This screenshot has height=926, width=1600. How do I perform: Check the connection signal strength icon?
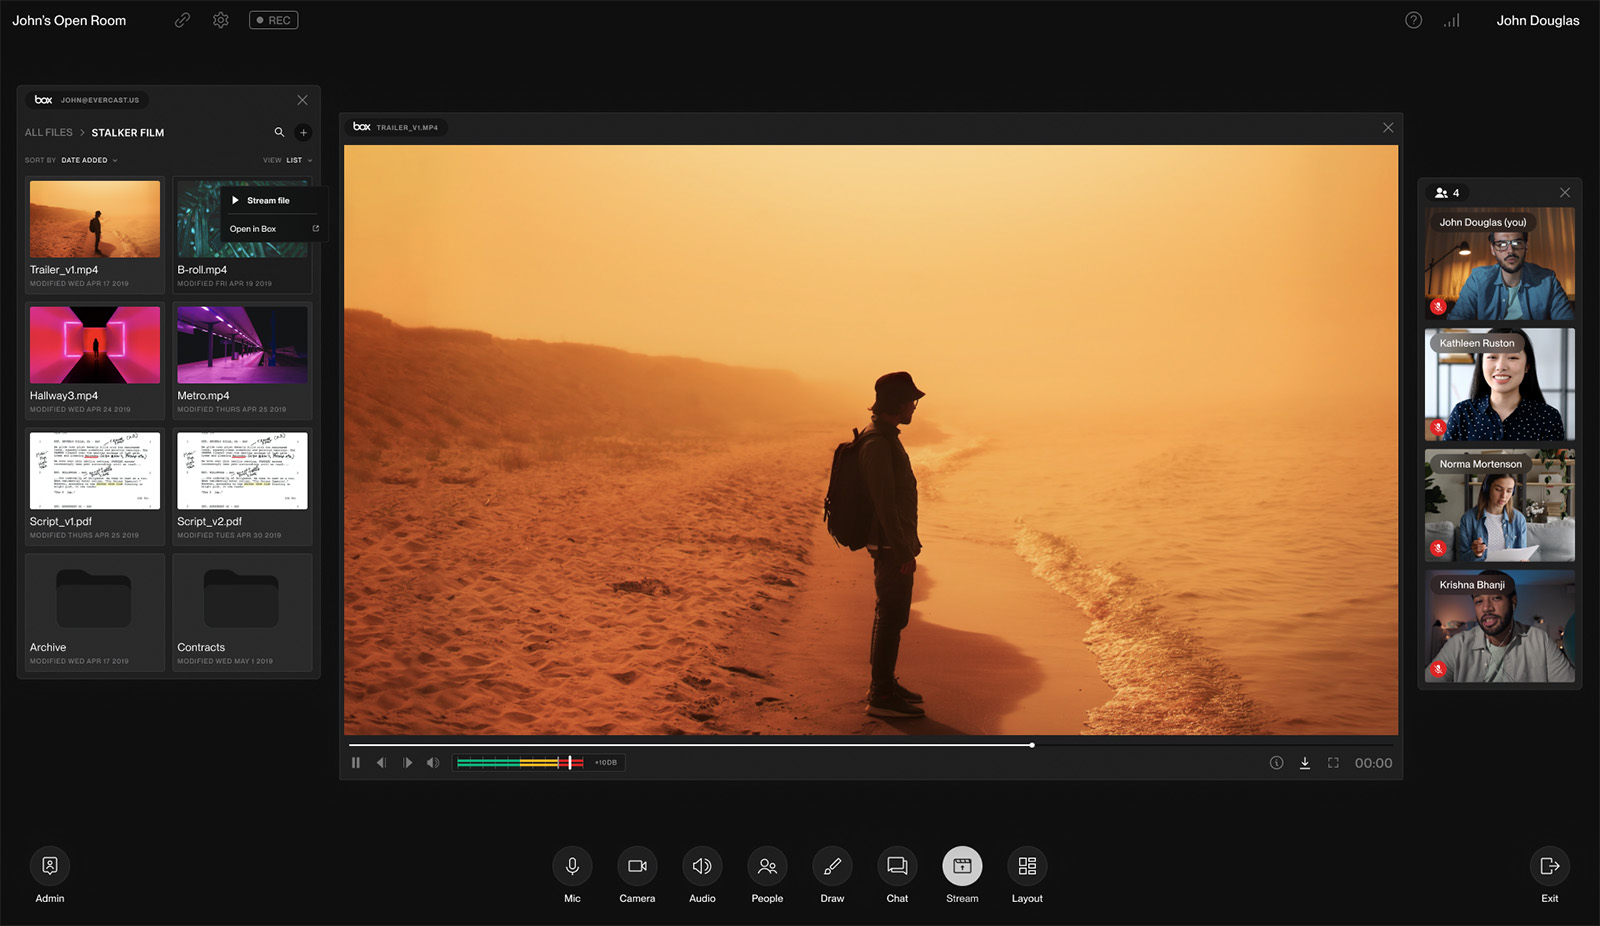[1452, 20]
